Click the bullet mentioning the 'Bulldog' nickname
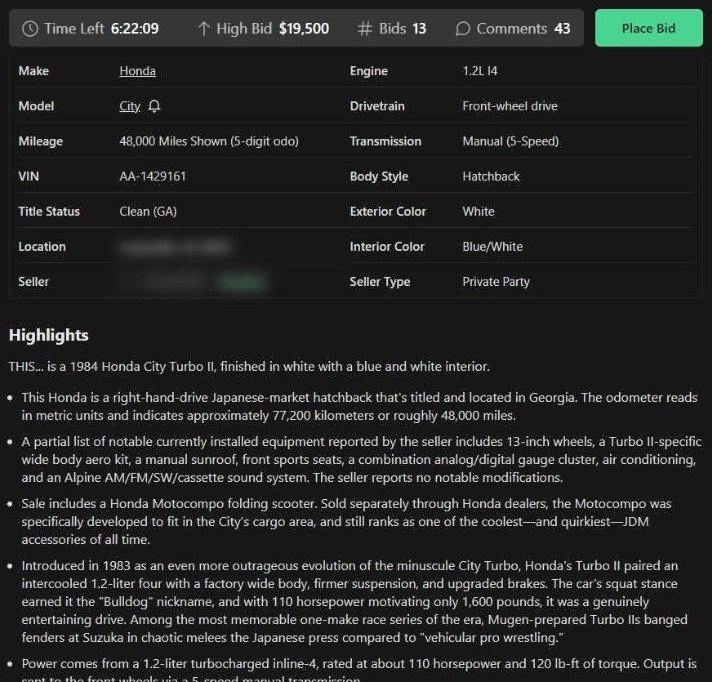712x682 pixels. click(354, 602)
